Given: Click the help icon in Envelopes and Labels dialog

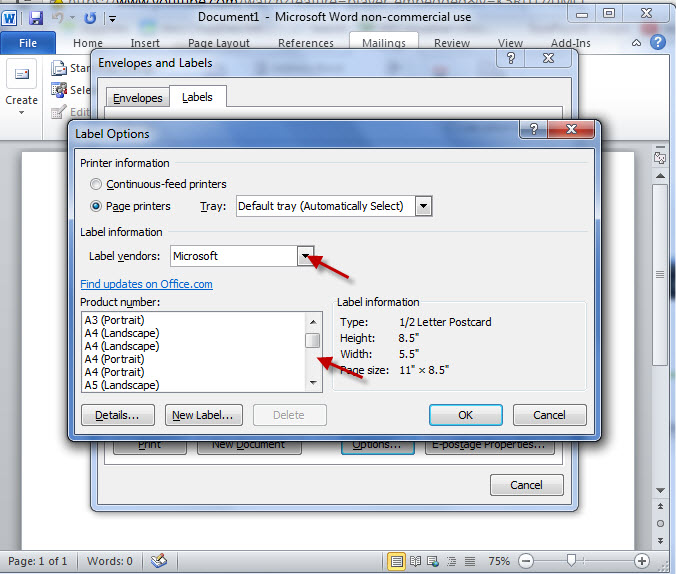Looking at the screenshot, I should coord(511,58).
